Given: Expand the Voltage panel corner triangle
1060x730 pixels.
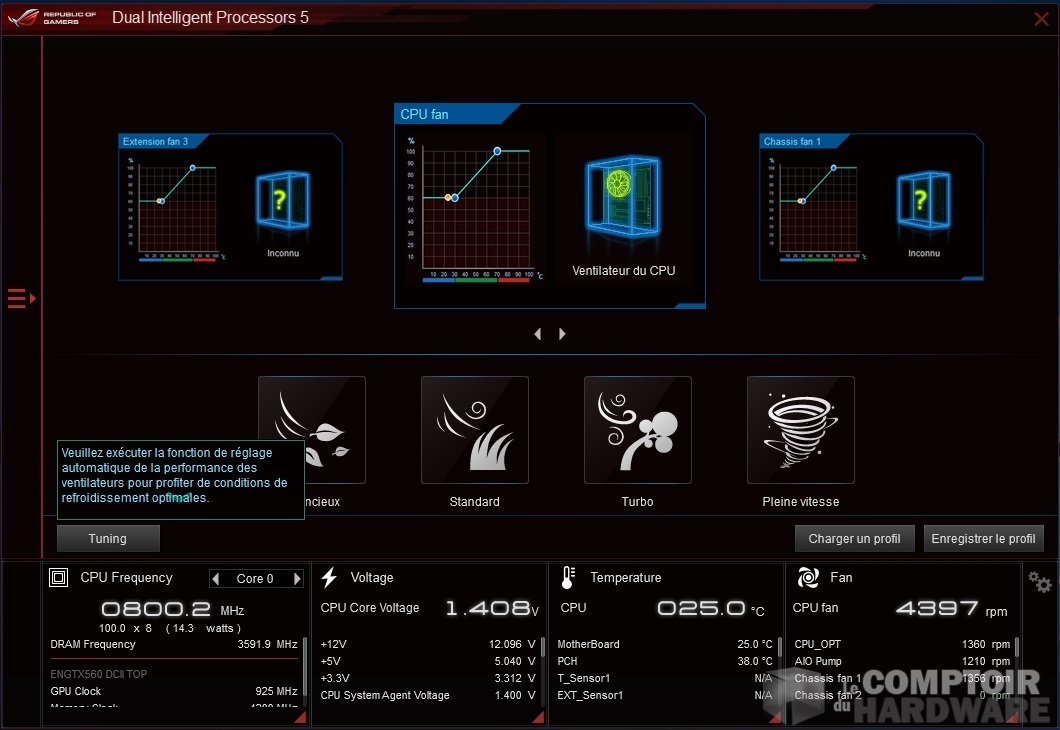Looking at the screenshot, I should [538, 717].
